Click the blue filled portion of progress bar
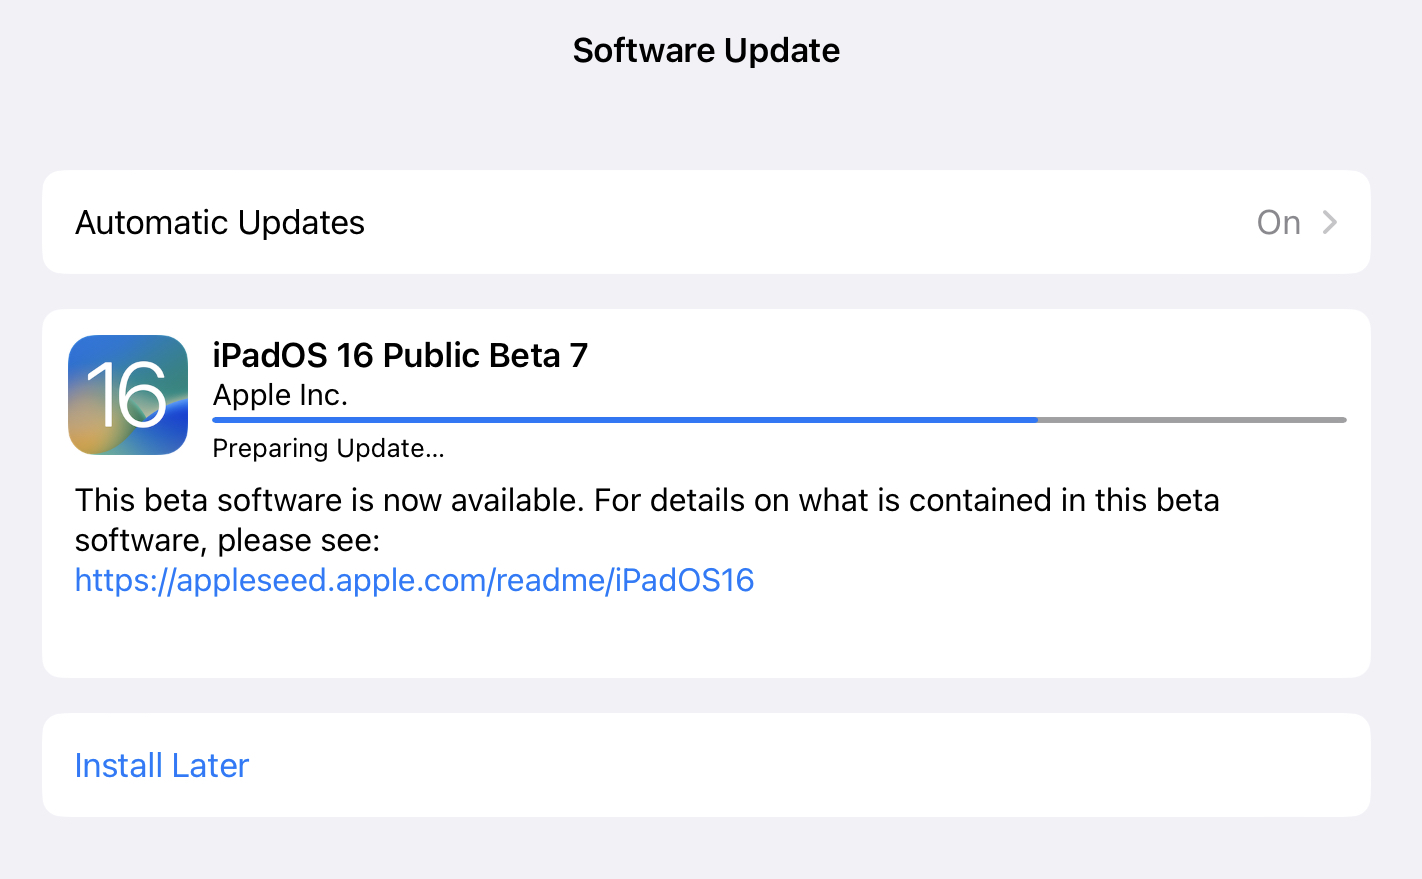 coord(624,420)
